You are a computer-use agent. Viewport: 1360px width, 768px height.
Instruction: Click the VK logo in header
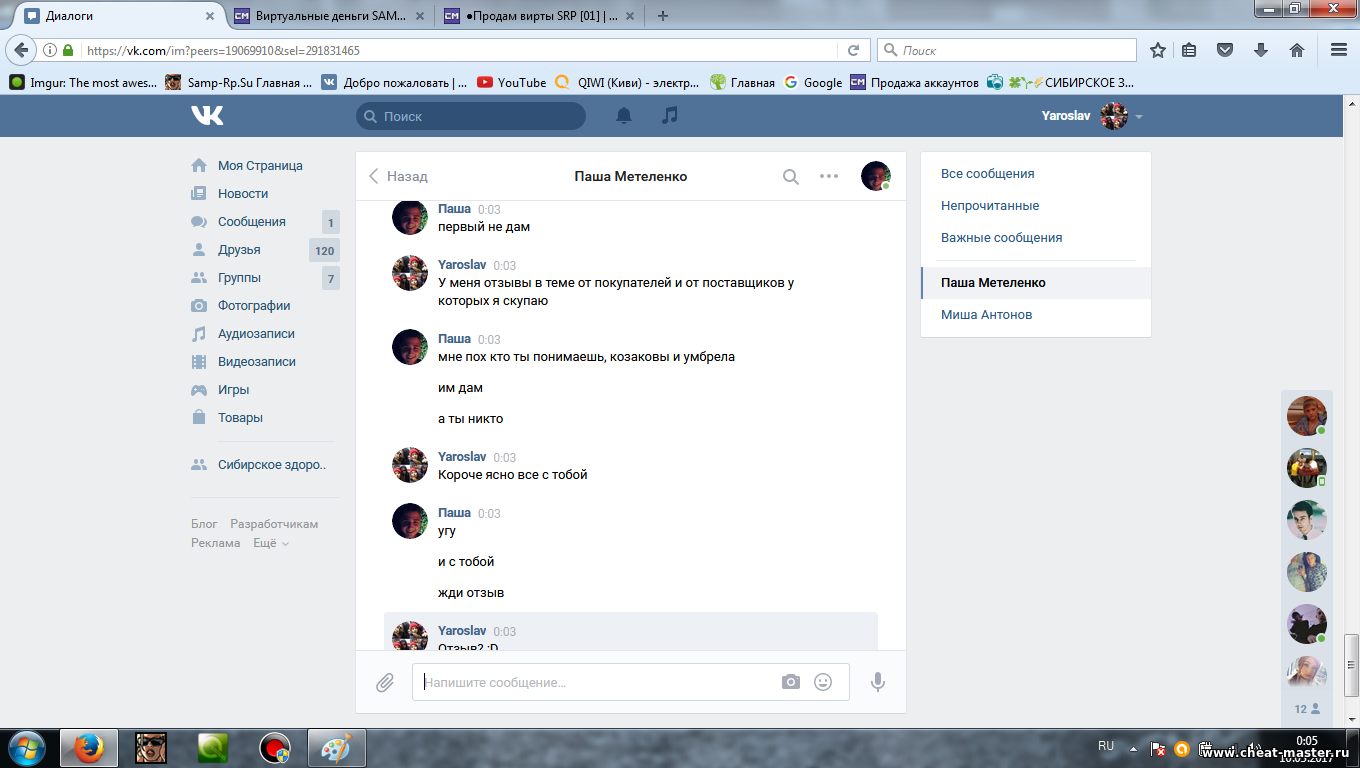click(208, 116)
